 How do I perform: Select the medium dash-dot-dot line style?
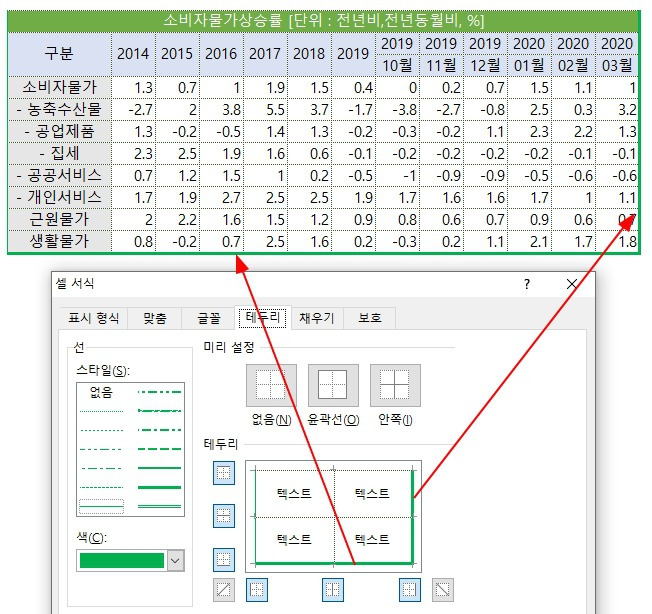tap(159, 392)
